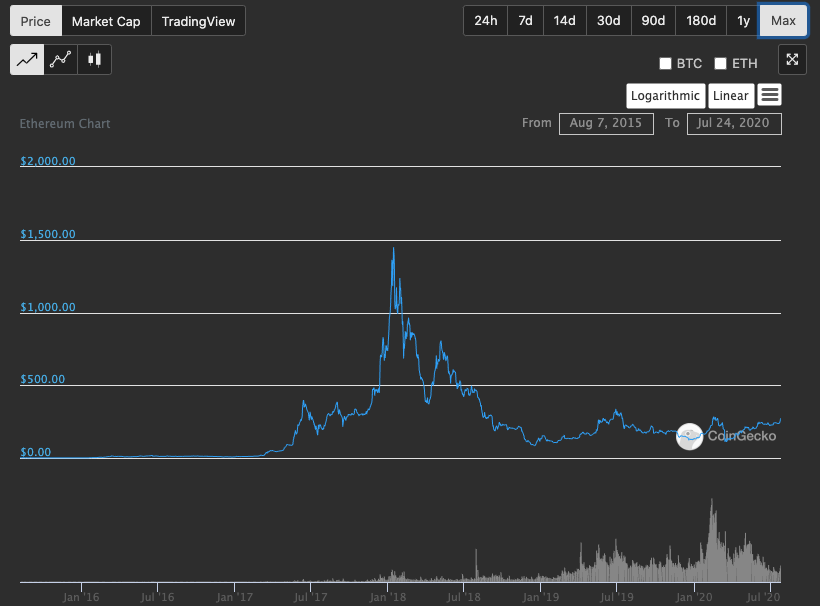The image size is (820, 606).
Task: Open the chart hamburger menu
Action: (x=770, y=95)
